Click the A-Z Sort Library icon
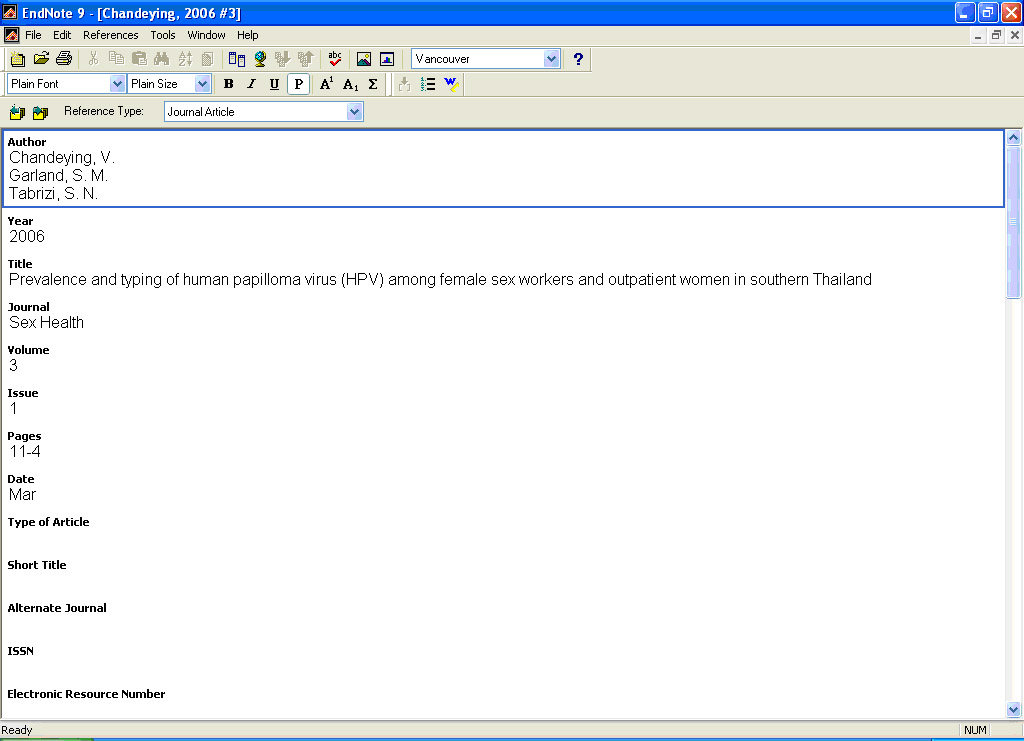1024x741 pixels. (x=185, y=59)
